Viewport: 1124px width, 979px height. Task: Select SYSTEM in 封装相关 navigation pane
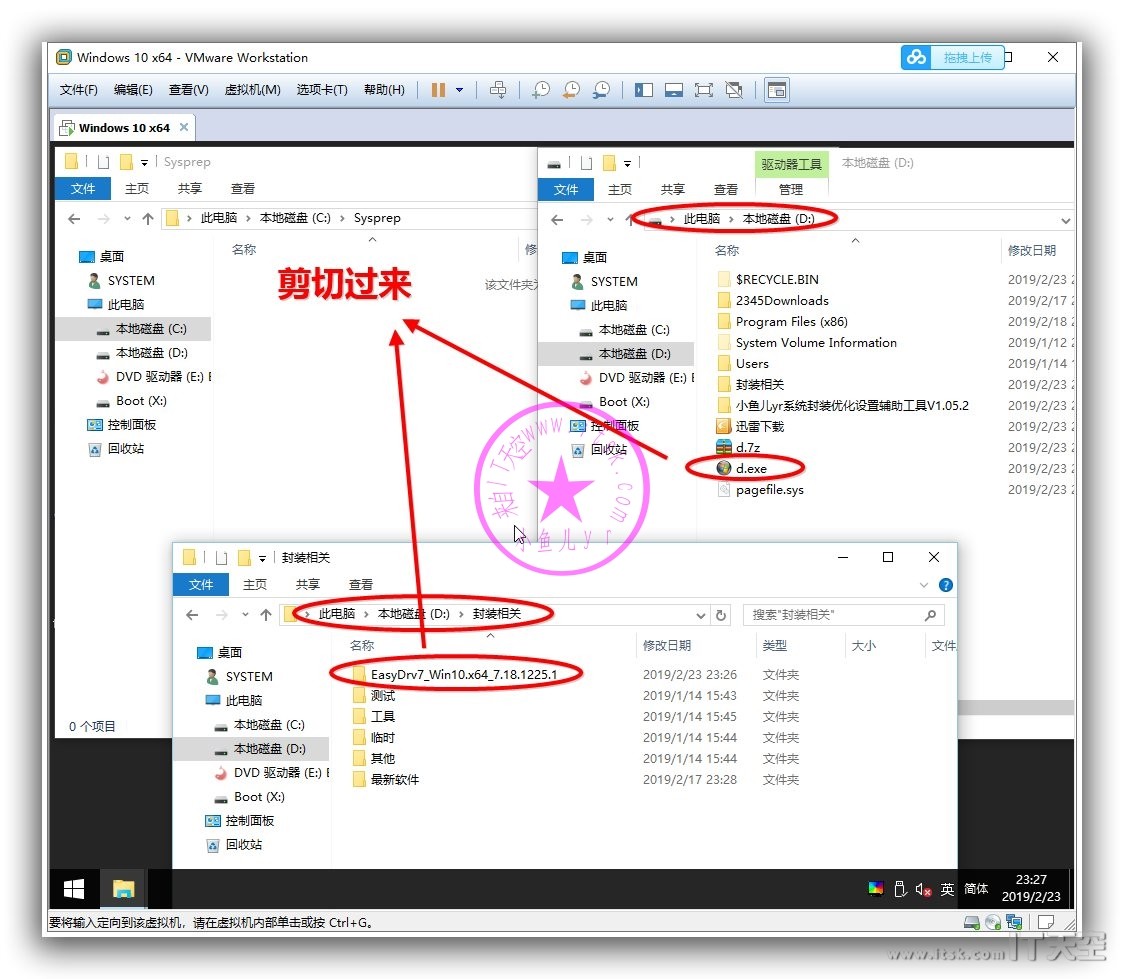[x=252, y=676]
